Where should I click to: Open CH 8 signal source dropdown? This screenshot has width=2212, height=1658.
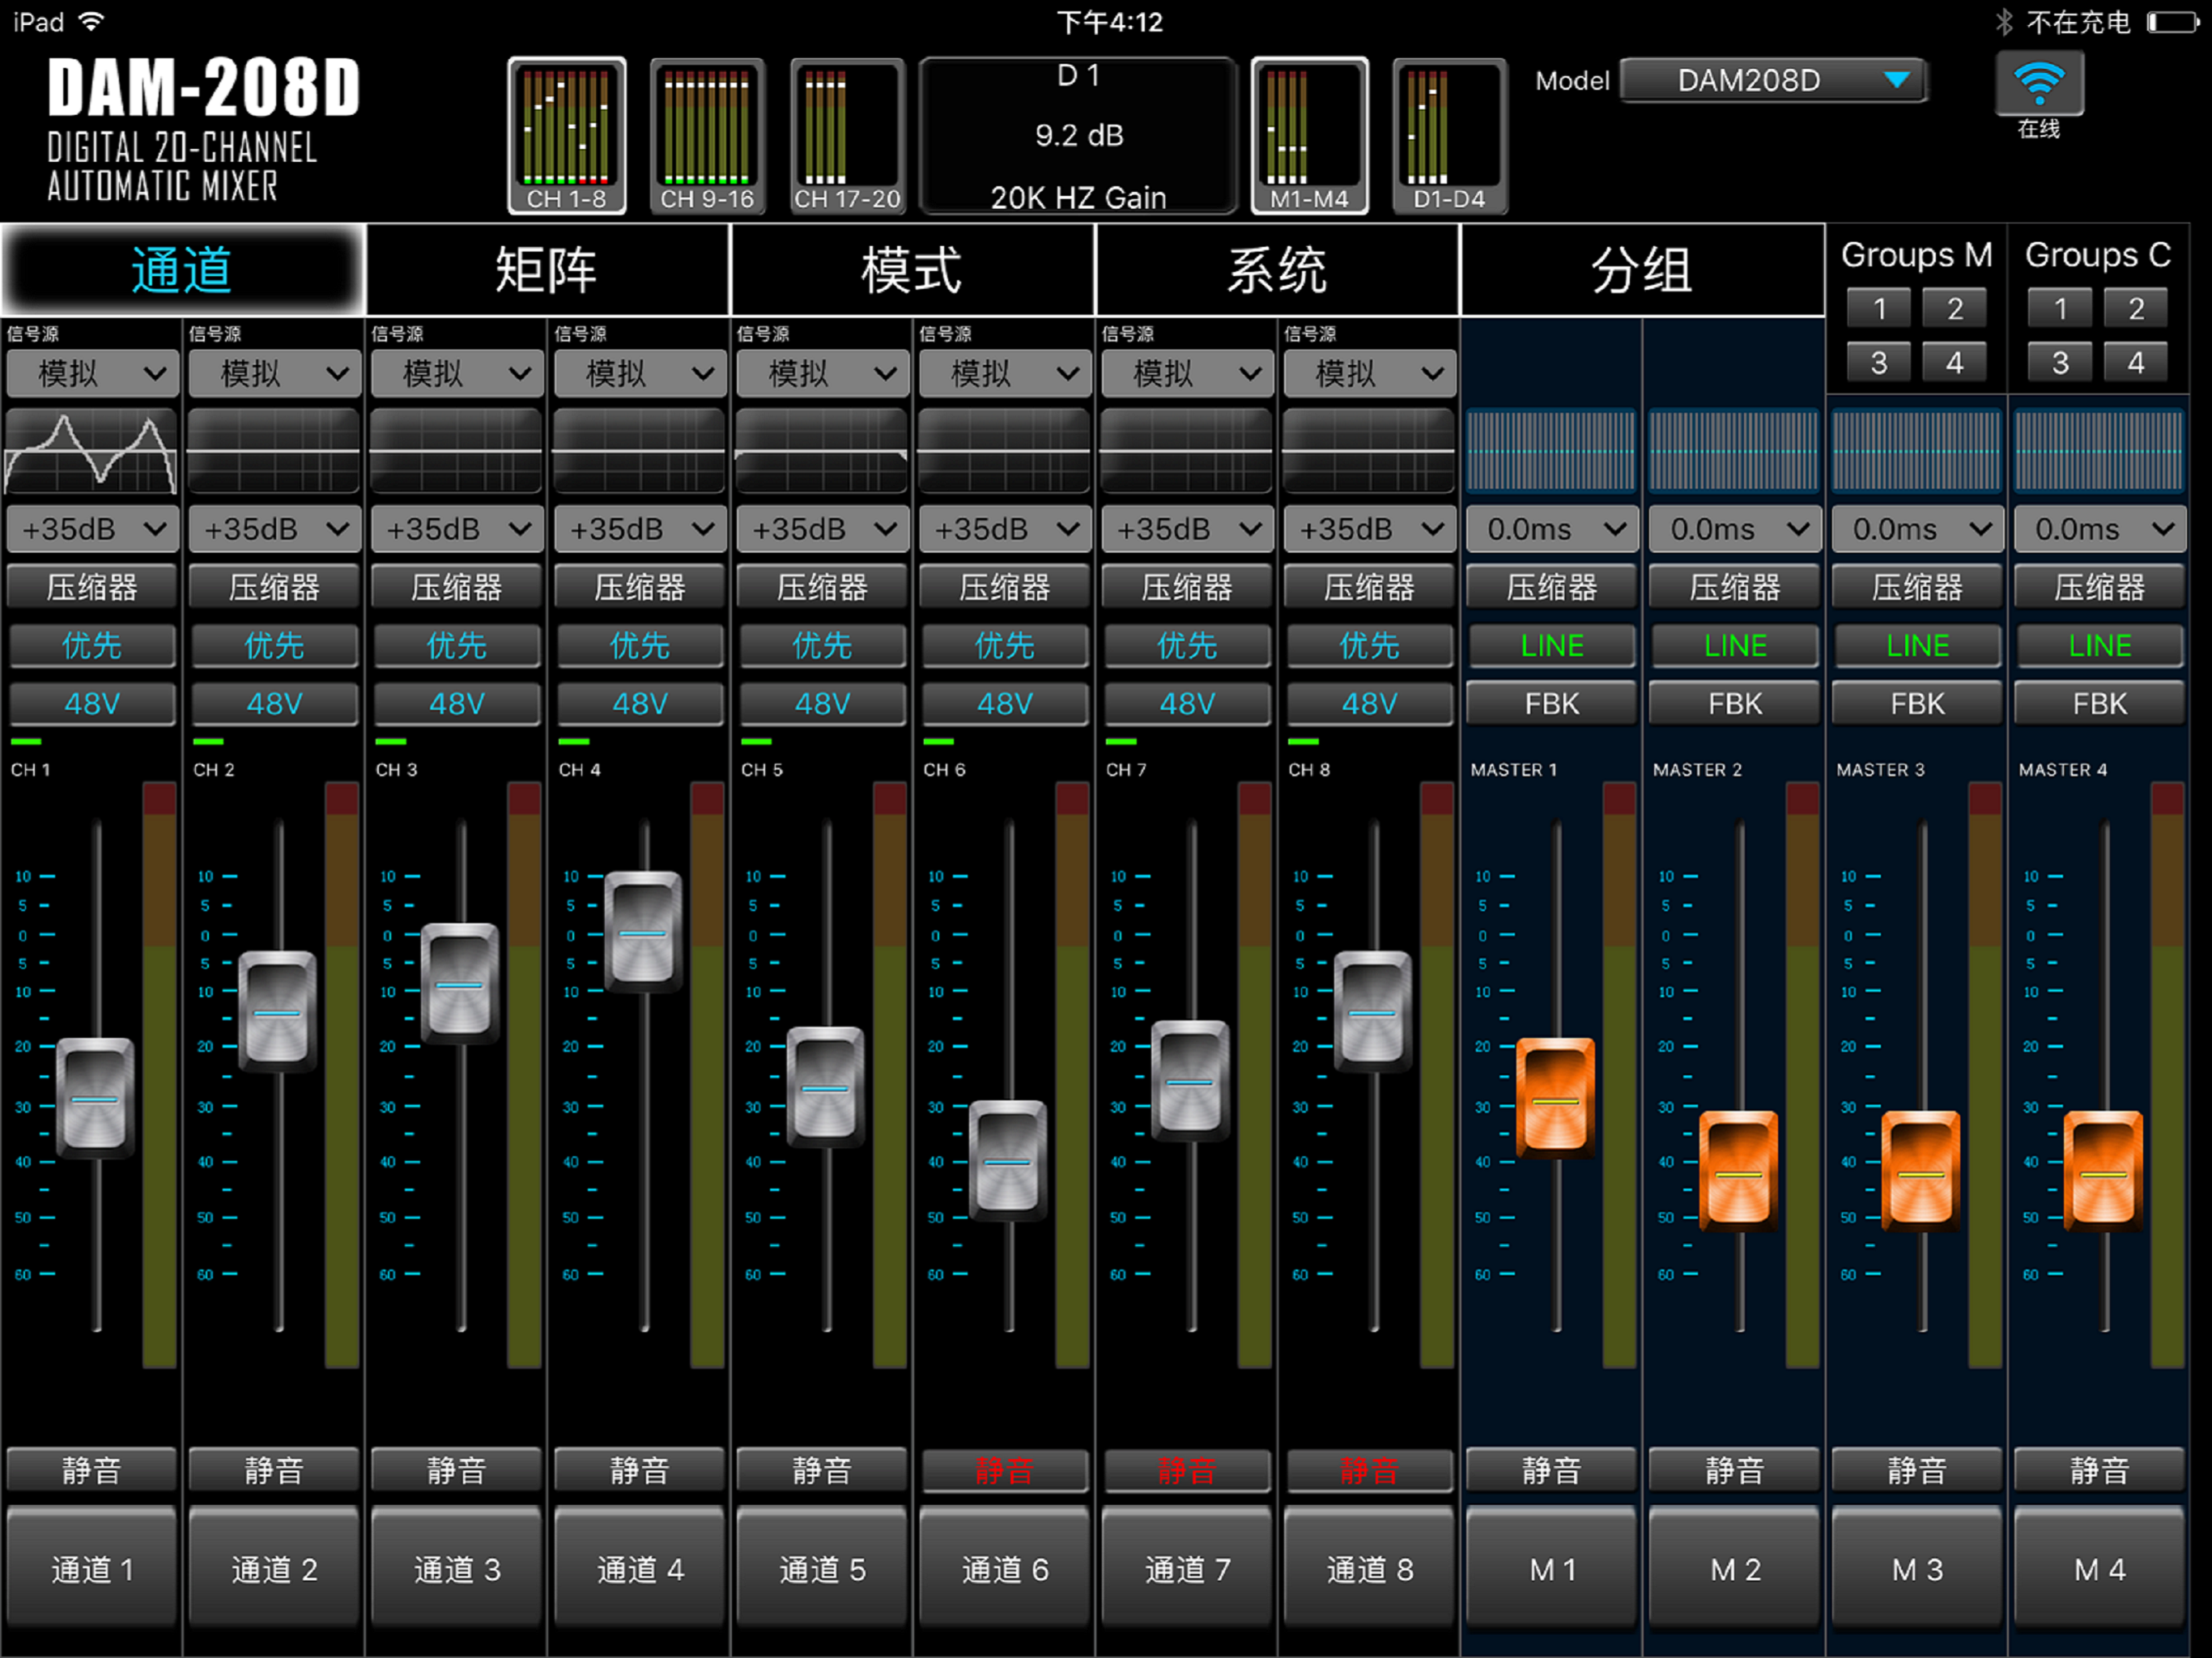1369,374
